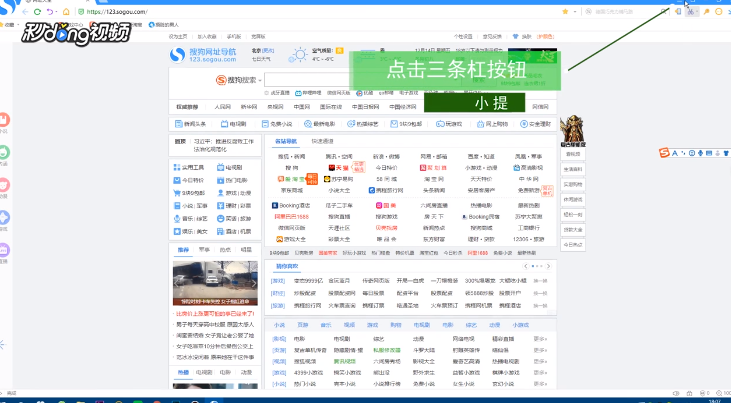731x403 pixels.
Task: Click Booking酒店 link
Action: tap(291, 205)
